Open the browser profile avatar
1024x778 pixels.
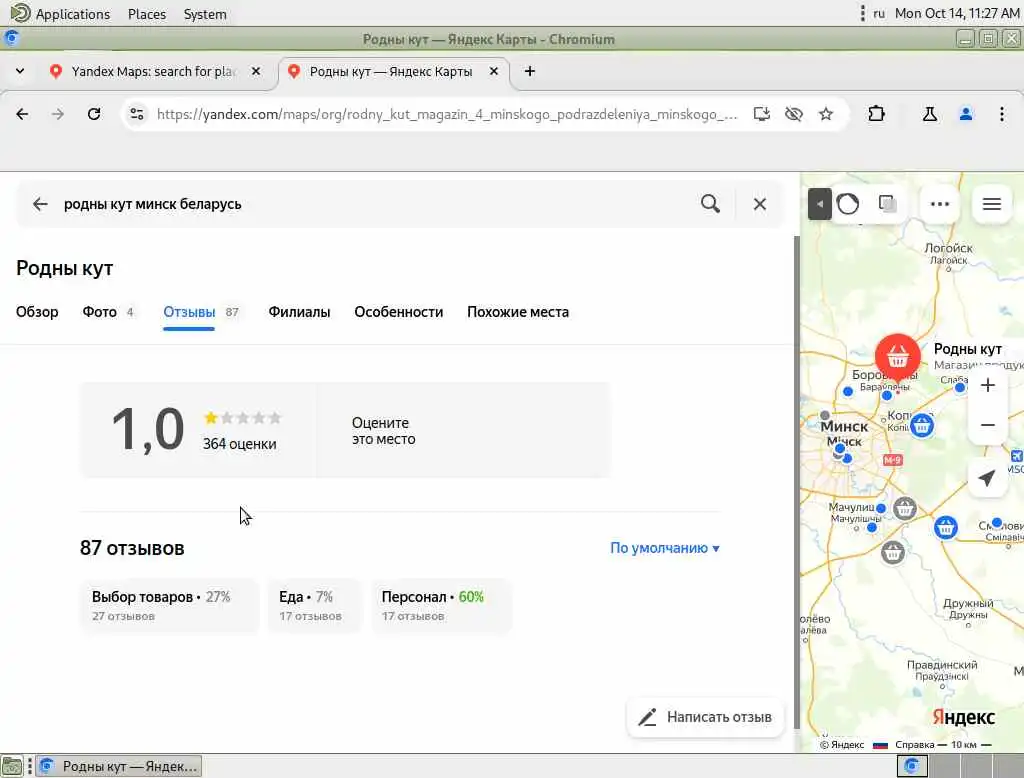point(966,114)
